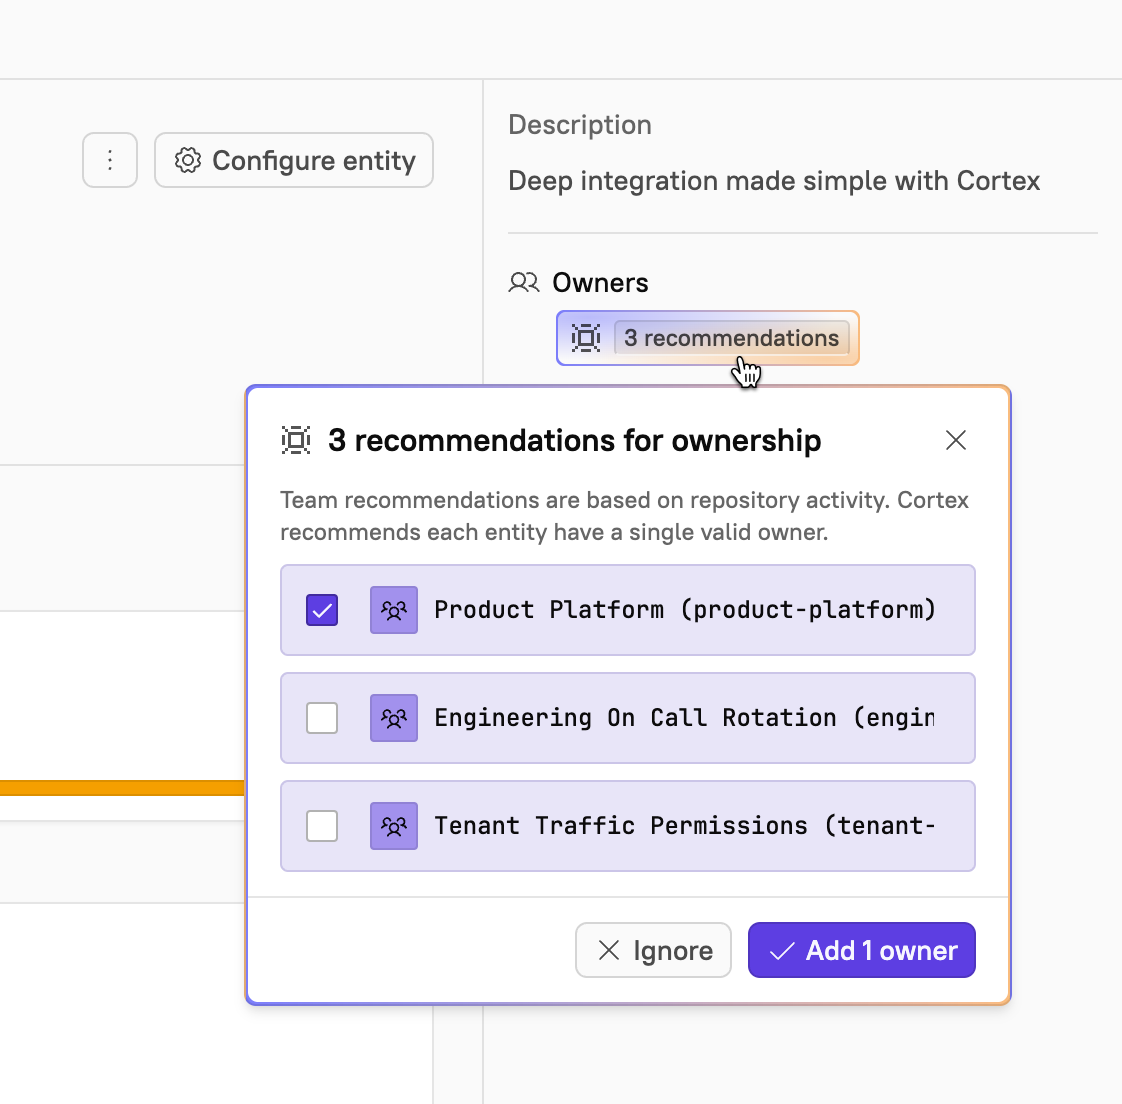Click the gear icon in Configure entity
Screen dimensions: 1122x1104
(x=188, y=160)
